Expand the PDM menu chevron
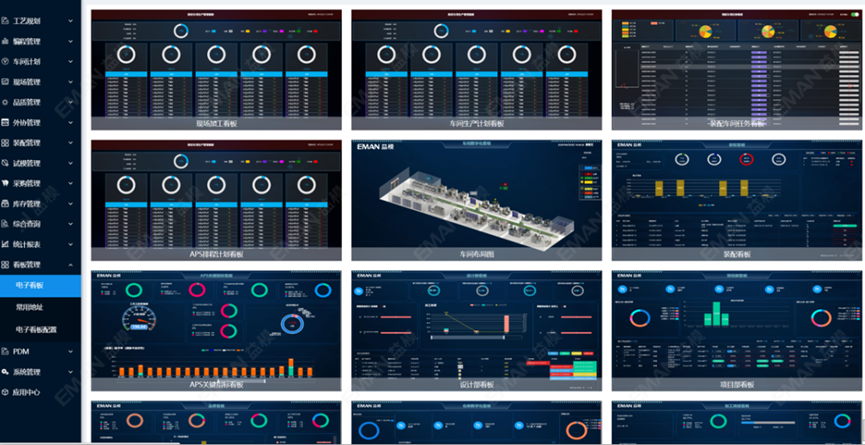Viewport: 865px width, 445px height. 73,352
